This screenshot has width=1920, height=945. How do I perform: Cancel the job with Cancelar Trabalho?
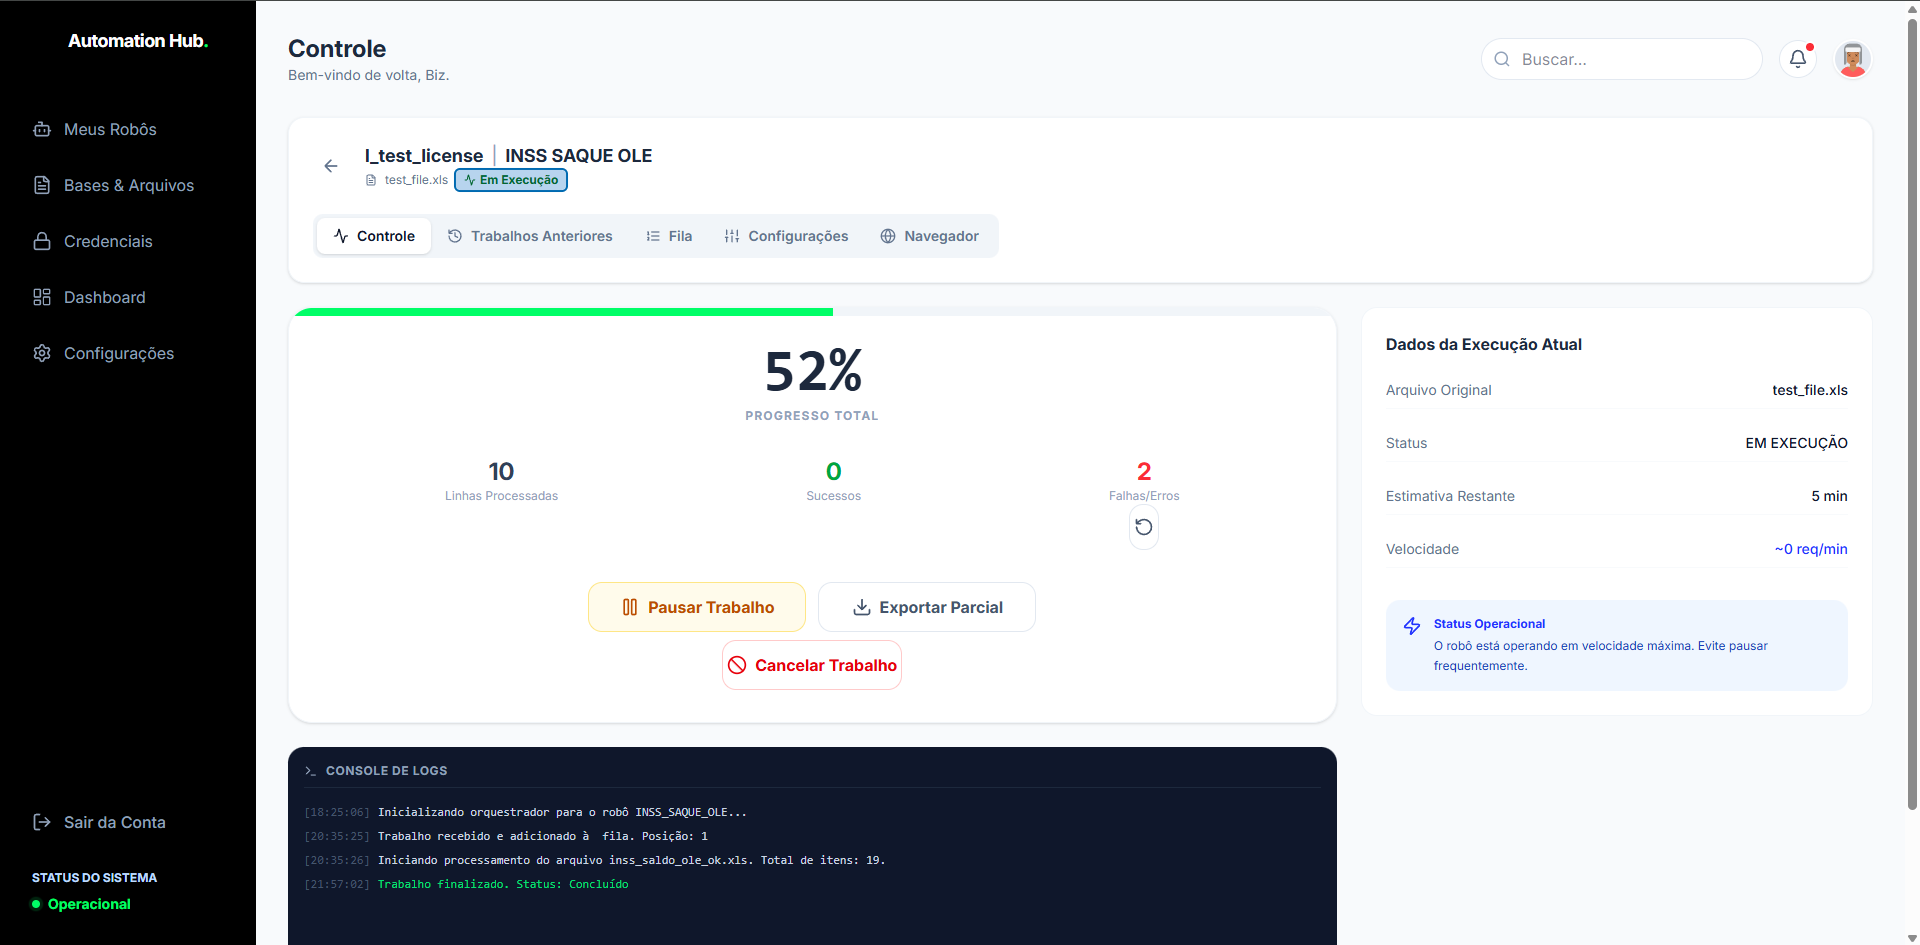811,665
